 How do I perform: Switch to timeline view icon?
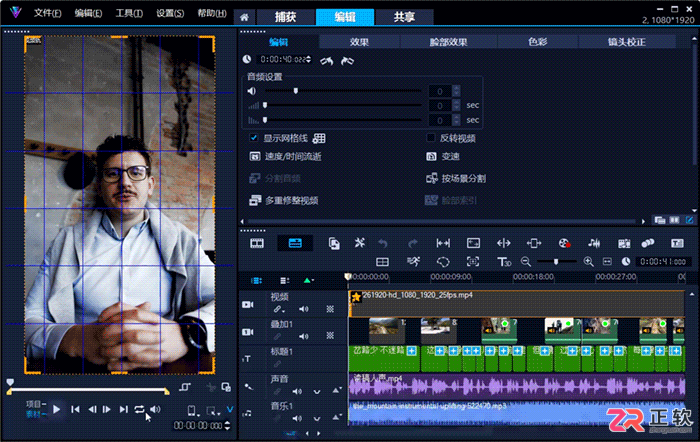tap(295, 243)
